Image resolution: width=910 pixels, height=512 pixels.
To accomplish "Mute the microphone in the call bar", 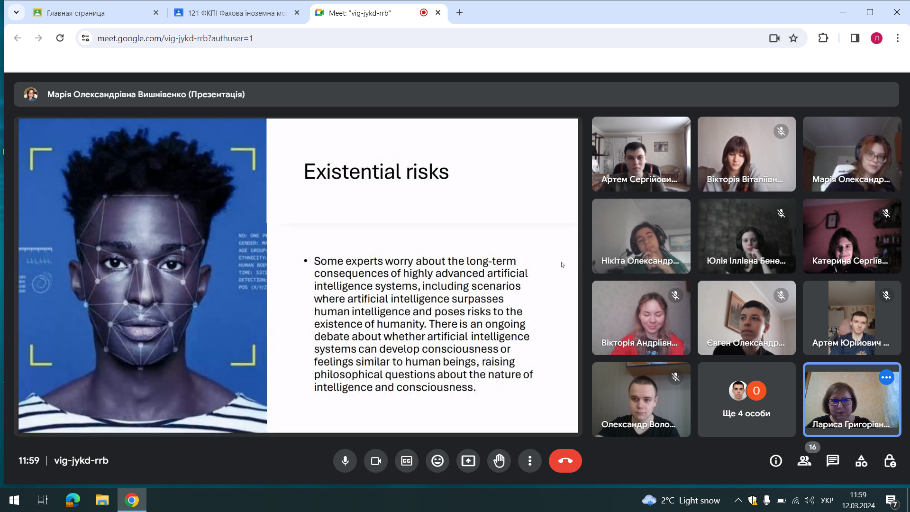I will [345, 460].
